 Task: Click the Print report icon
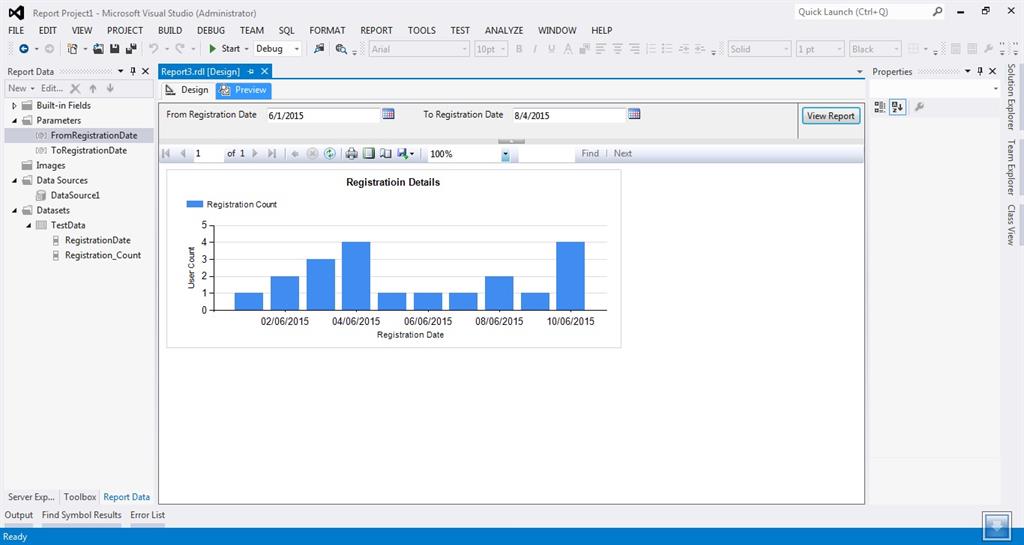pyautogui.click(x=351, y=153)
